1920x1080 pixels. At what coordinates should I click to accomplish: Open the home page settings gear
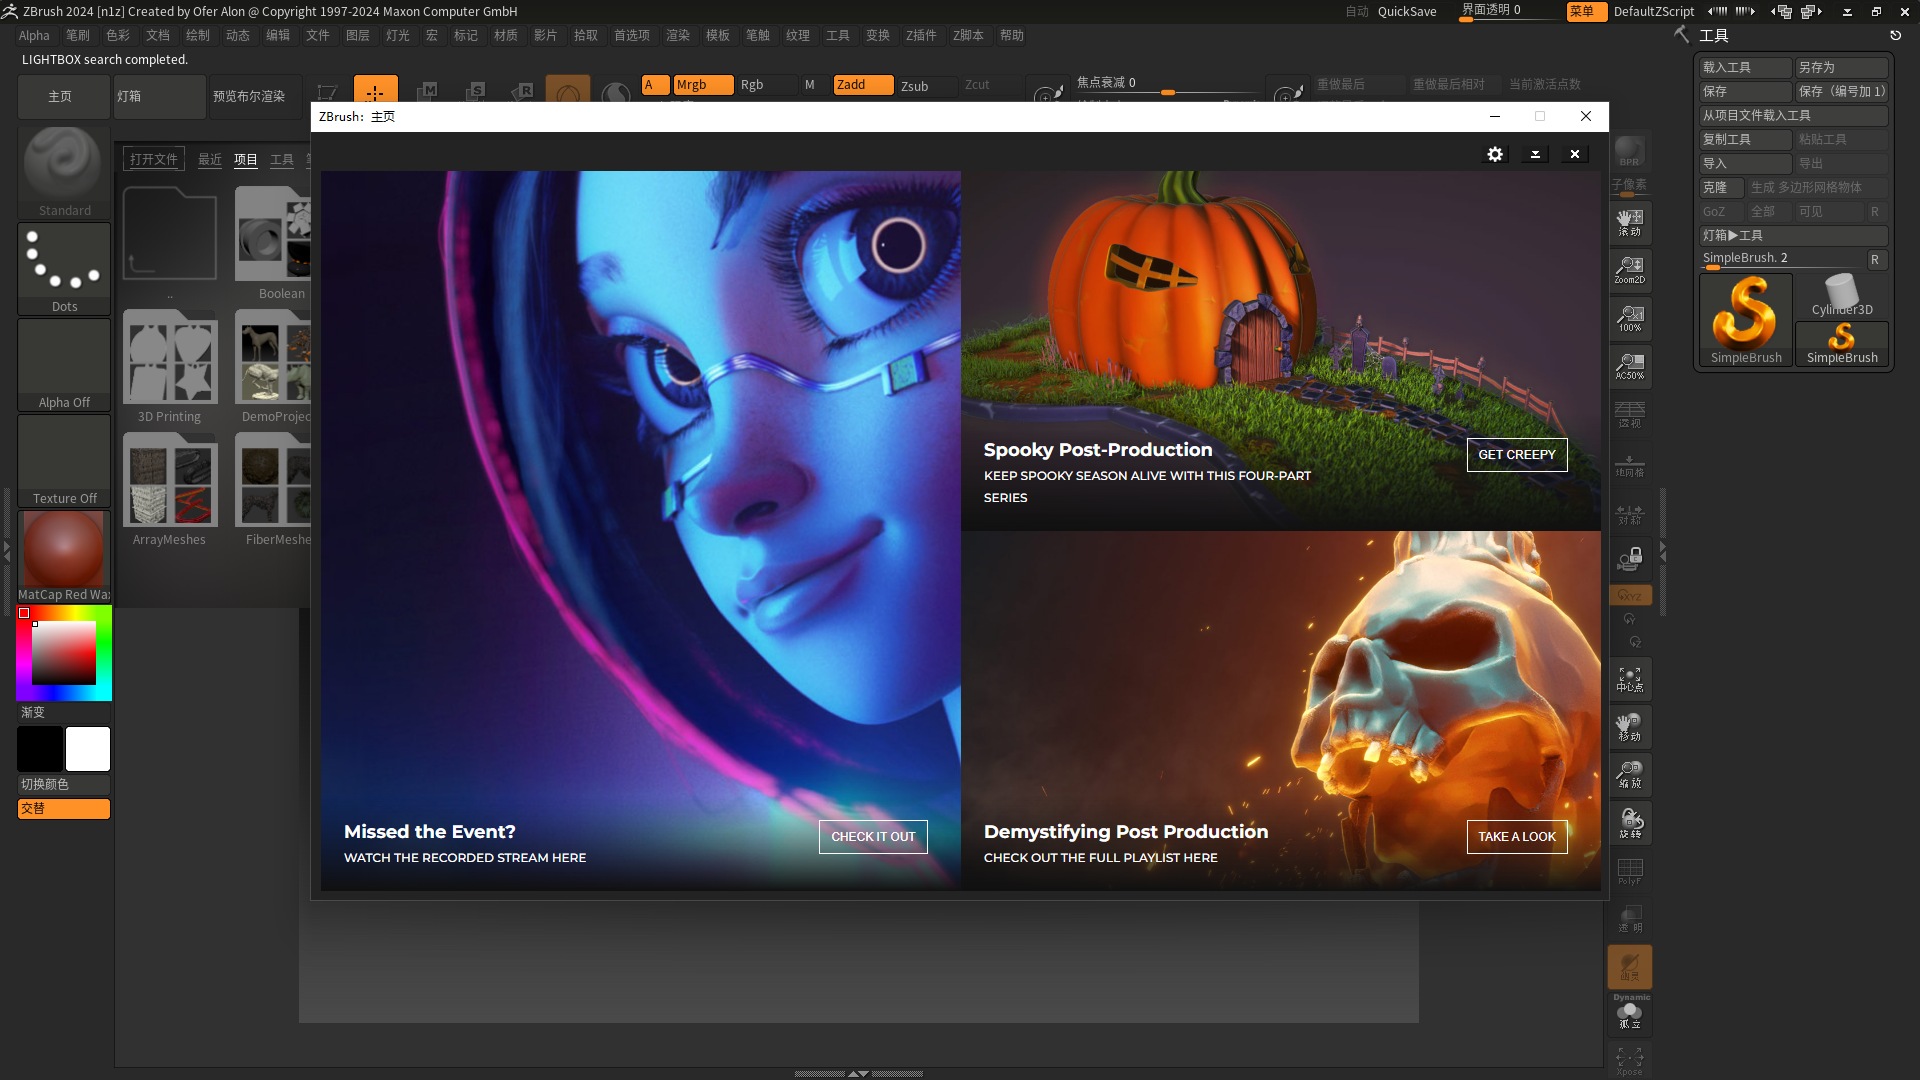pos(1495,154)
